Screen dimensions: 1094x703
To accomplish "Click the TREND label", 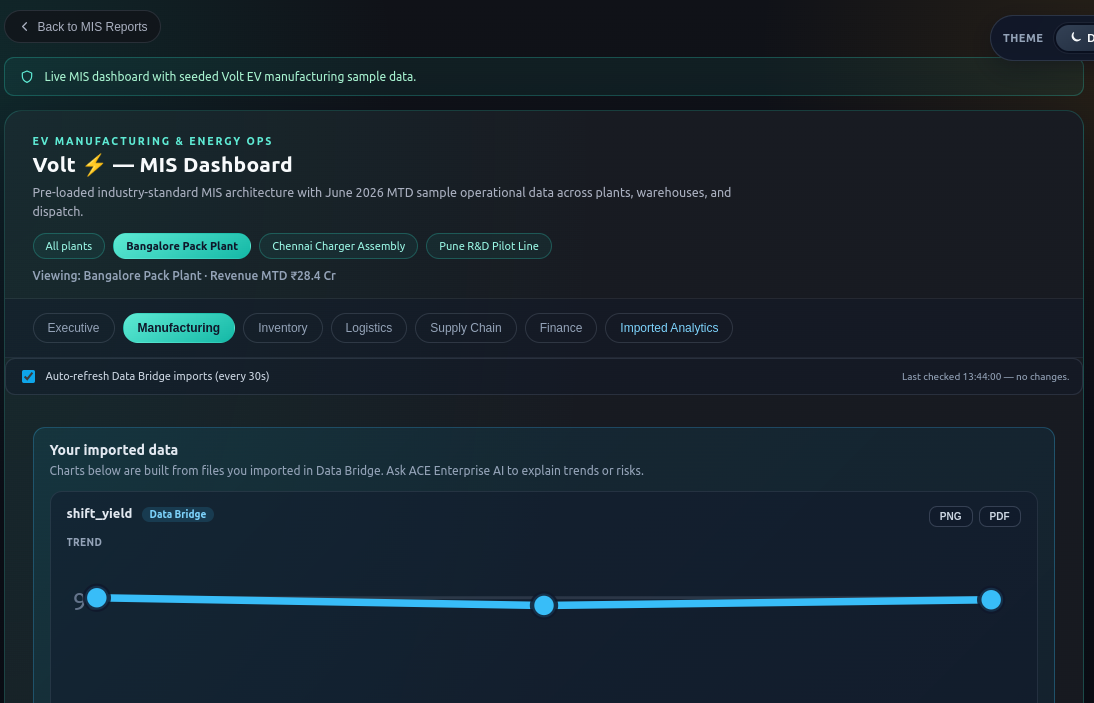I will pyautogui.click(x=84, y=542).
